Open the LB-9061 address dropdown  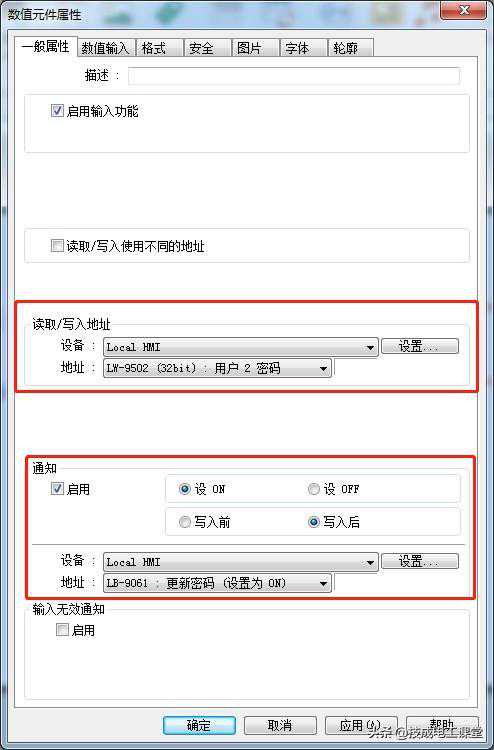(x=217, y=584)
